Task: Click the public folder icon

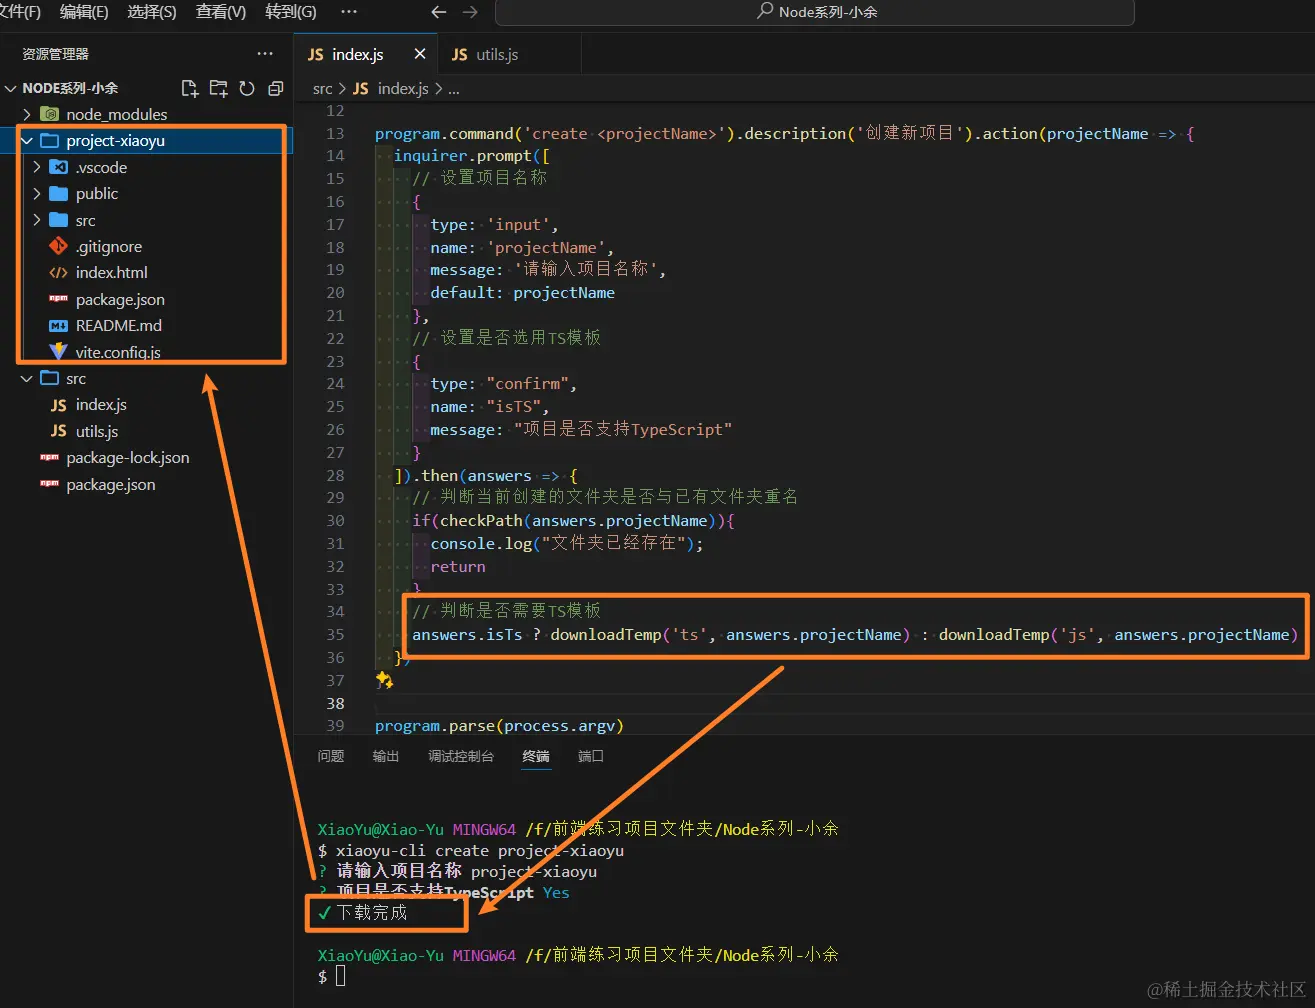Action: pos(58,193)
